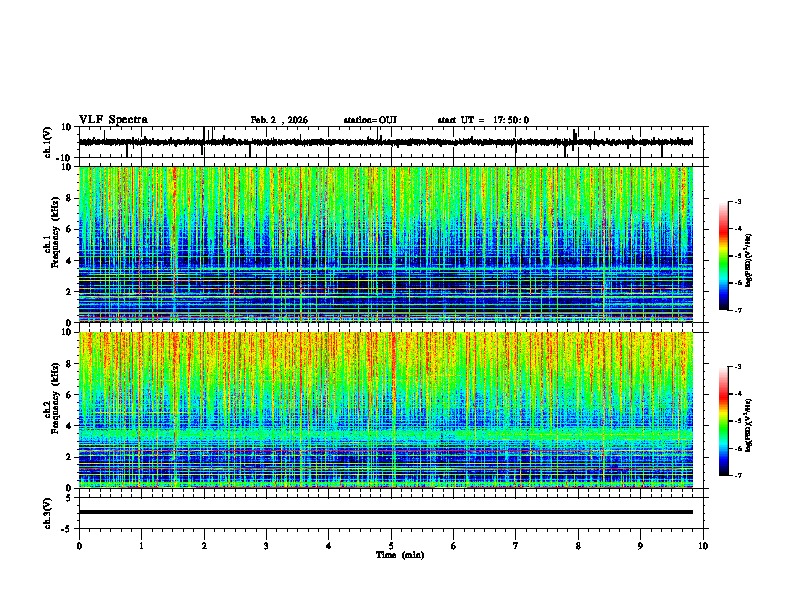Click the "-7" label on ch.2 color bar
This screenshot has width=792, height=612.
click(738, 475)
